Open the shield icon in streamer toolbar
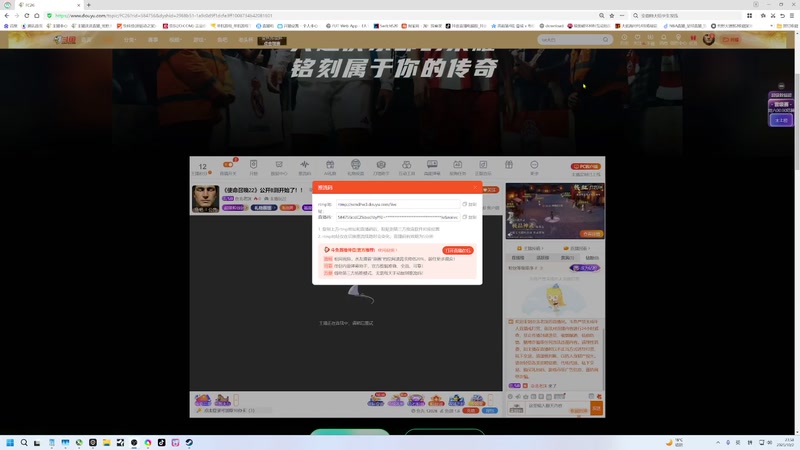The width and height of the screenshot is (800, 450). 254,164
